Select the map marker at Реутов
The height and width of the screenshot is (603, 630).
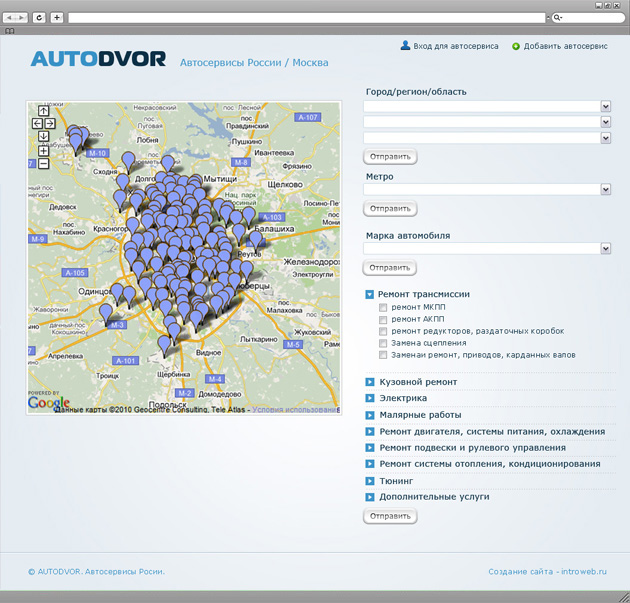(x=256, y=242)
